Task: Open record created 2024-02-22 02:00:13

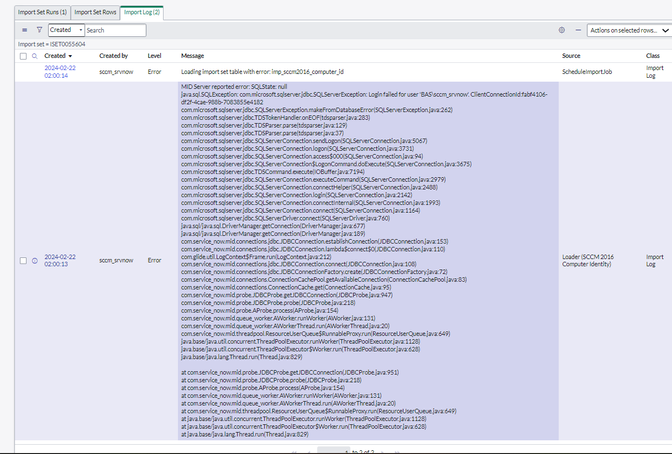Action: point(60,260)
